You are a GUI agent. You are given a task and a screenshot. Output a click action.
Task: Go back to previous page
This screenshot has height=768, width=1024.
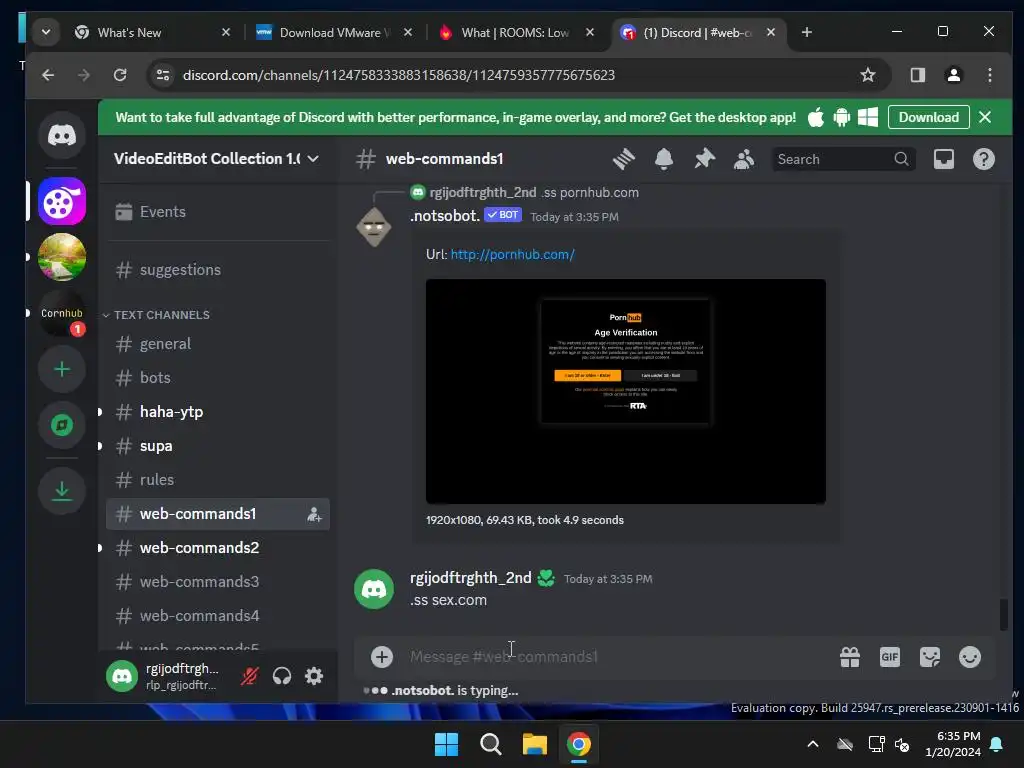pos(48,75)
